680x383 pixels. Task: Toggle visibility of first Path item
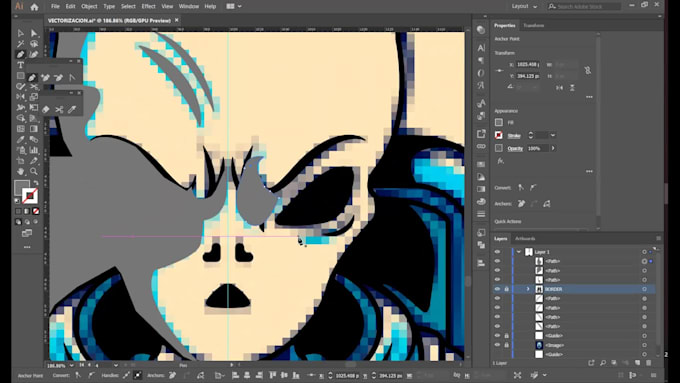coord(497,261)
